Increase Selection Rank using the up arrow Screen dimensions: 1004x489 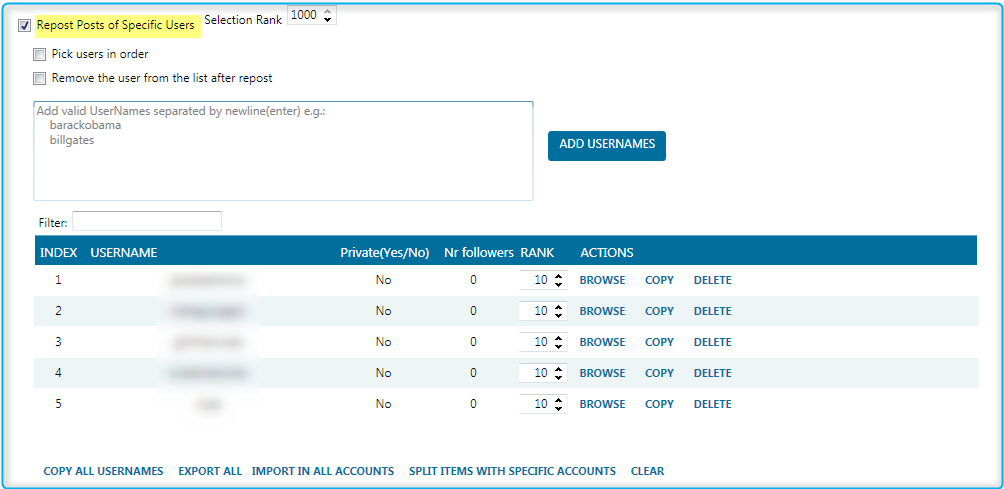click(328, 11)
